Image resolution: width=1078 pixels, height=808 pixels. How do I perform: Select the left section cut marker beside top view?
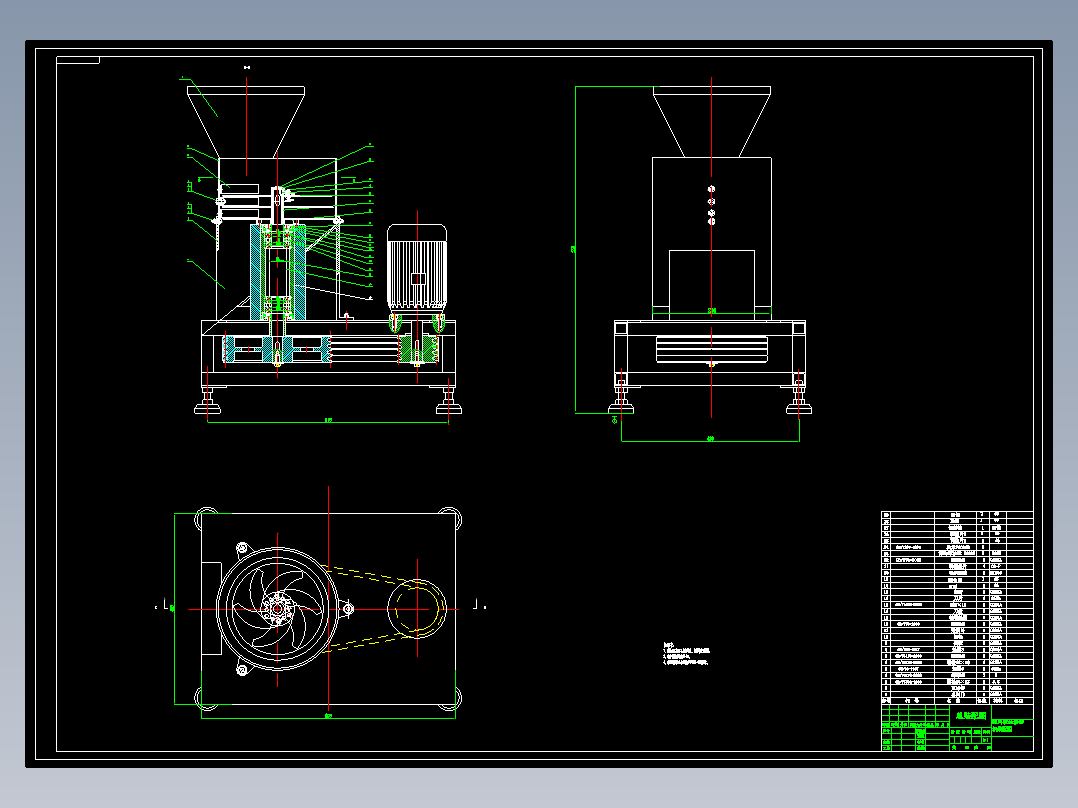[162, 604]
